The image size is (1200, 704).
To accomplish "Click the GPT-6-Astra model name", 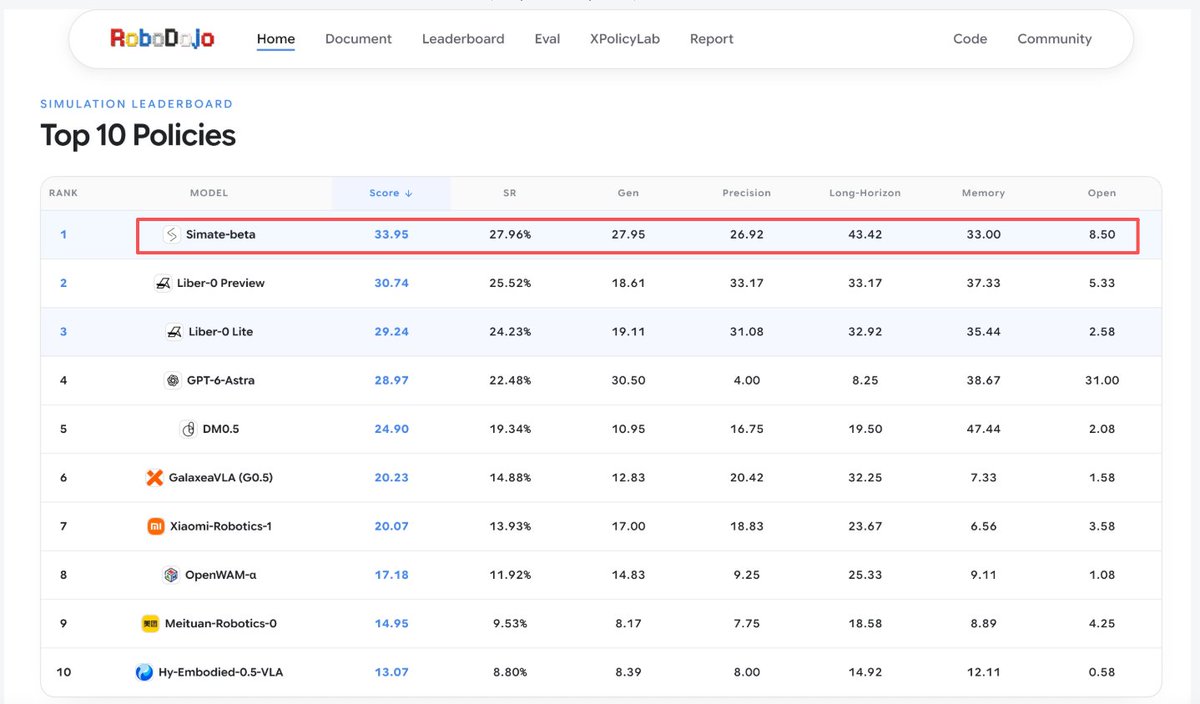I will point(221,381).
